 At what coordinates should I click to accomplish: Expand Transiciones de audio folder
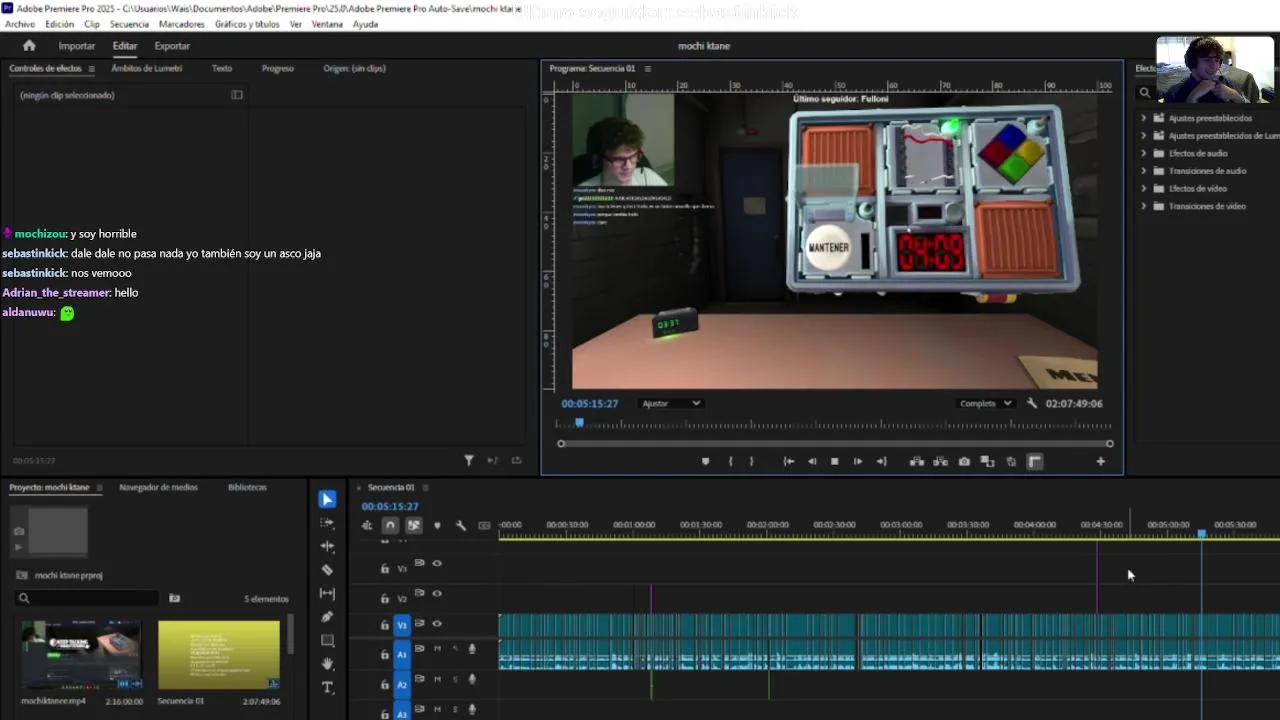1144,171
